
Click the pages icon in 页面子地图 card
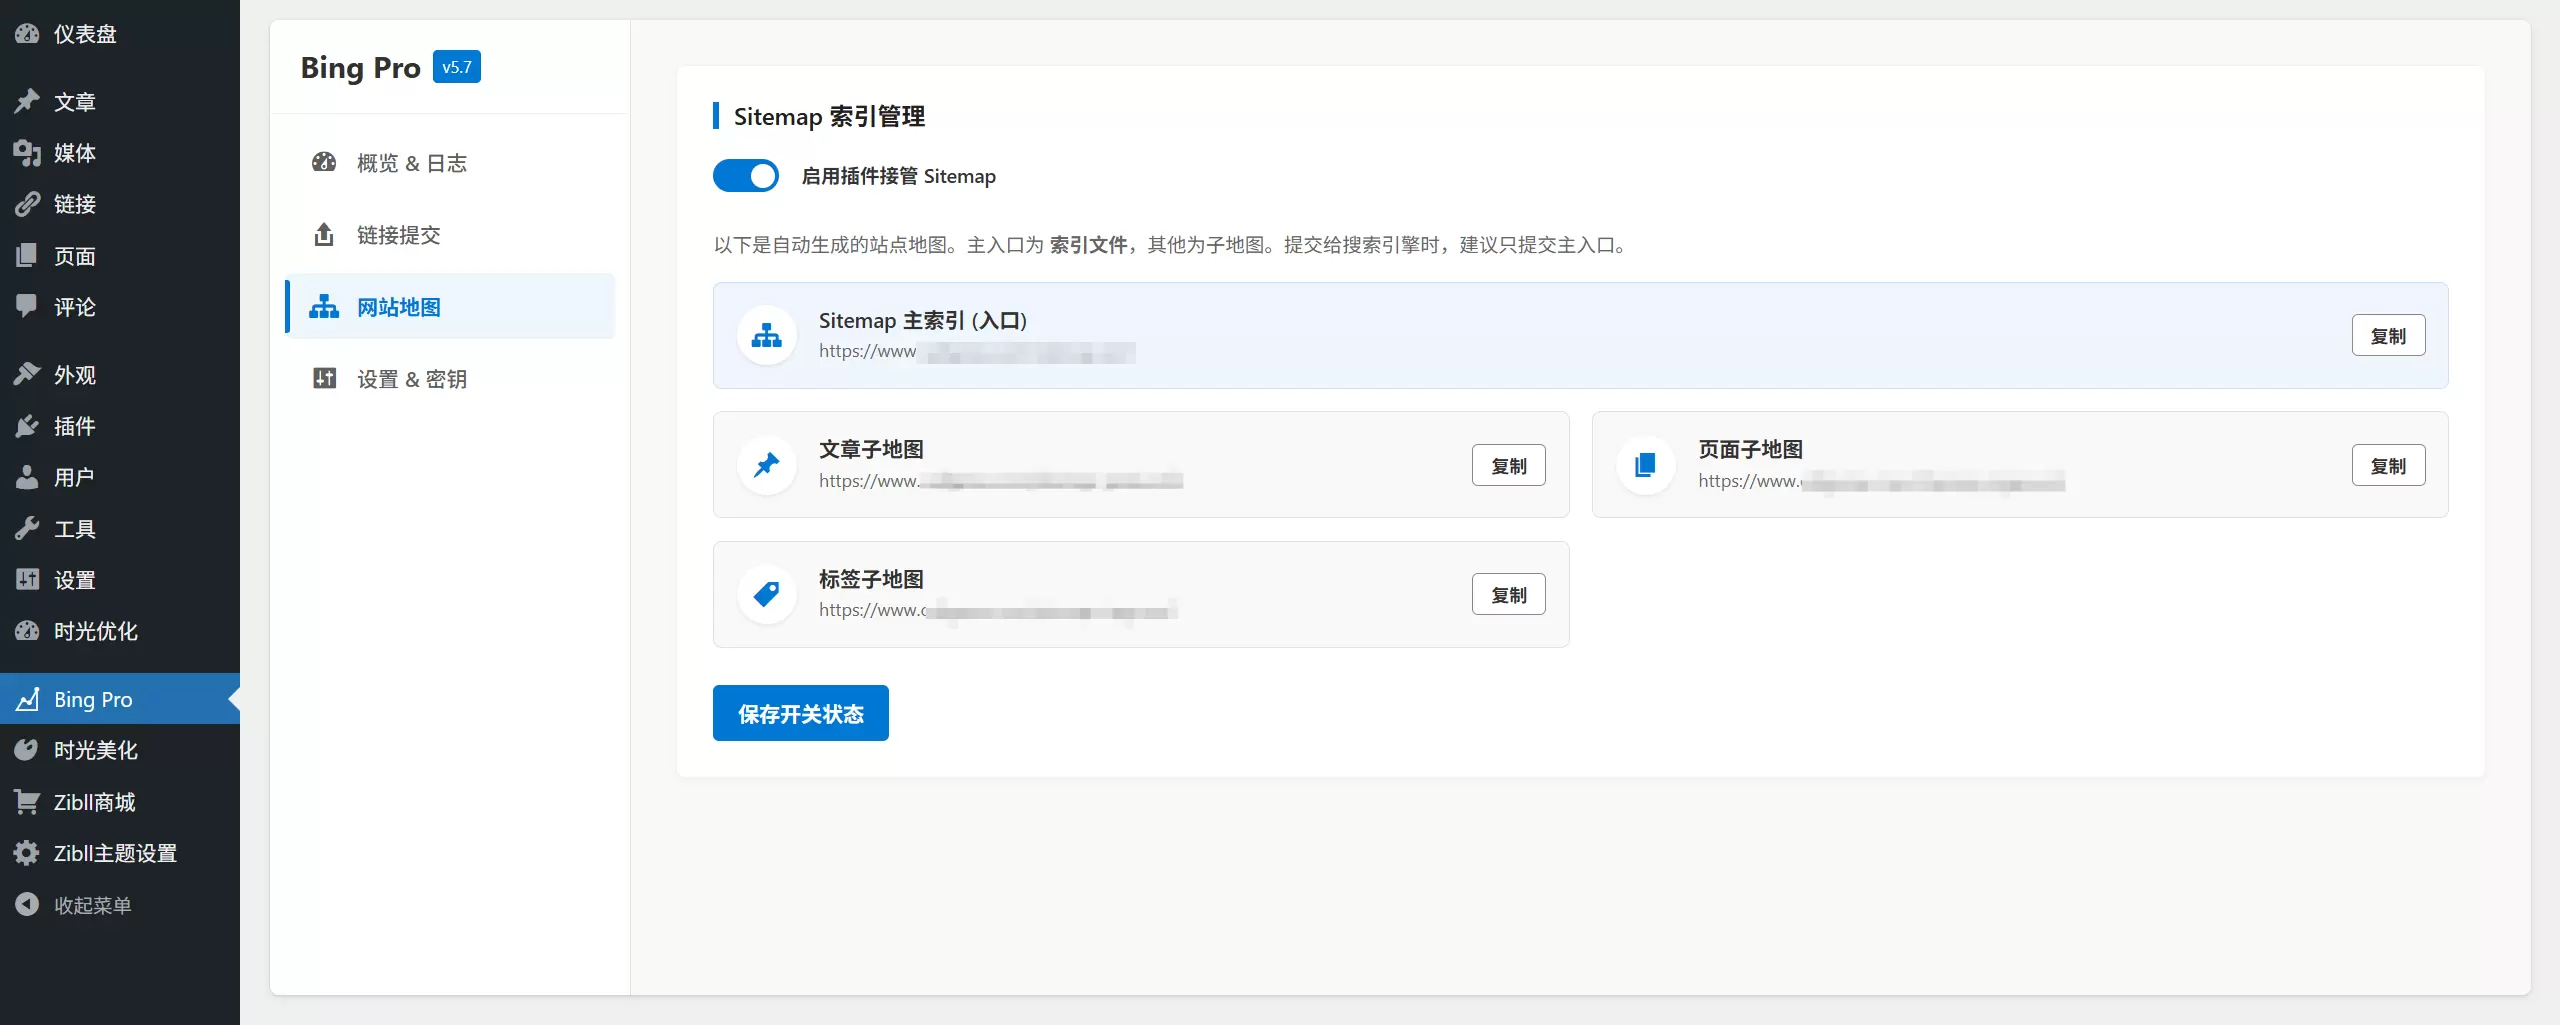[1646, 465]
